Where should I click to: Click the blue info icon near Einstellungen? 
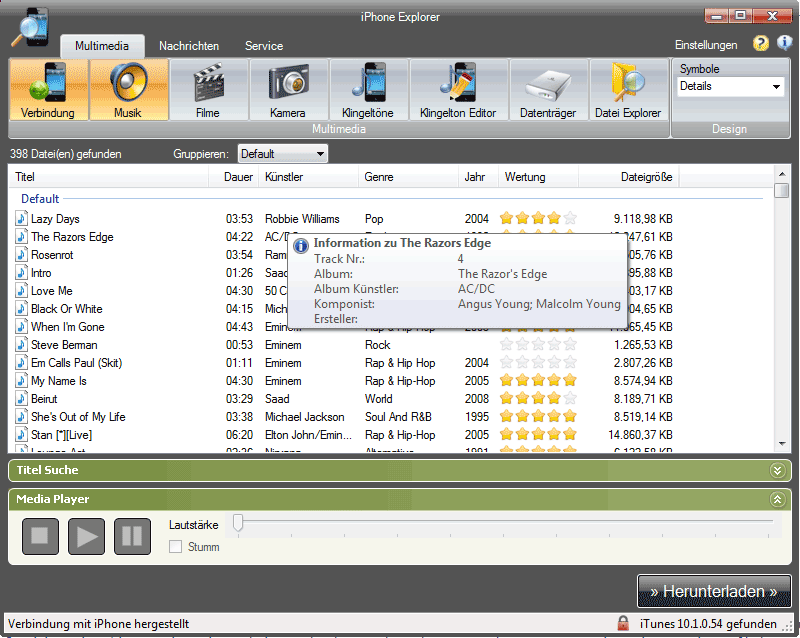click(785, 44)
